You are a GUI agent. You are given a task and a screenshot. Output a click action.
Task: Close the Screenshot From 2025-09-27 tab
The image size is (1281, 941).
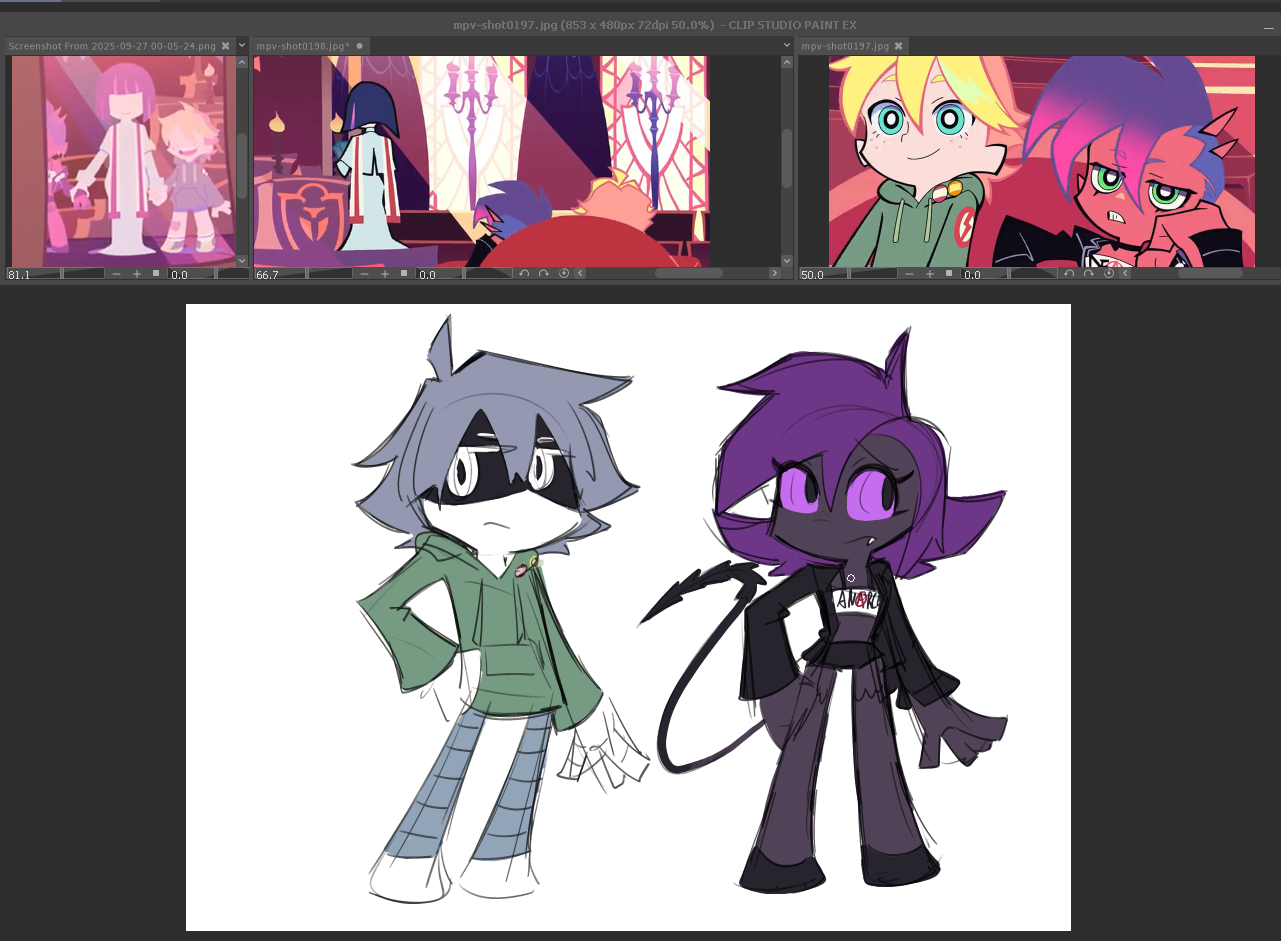click(226, 46)
